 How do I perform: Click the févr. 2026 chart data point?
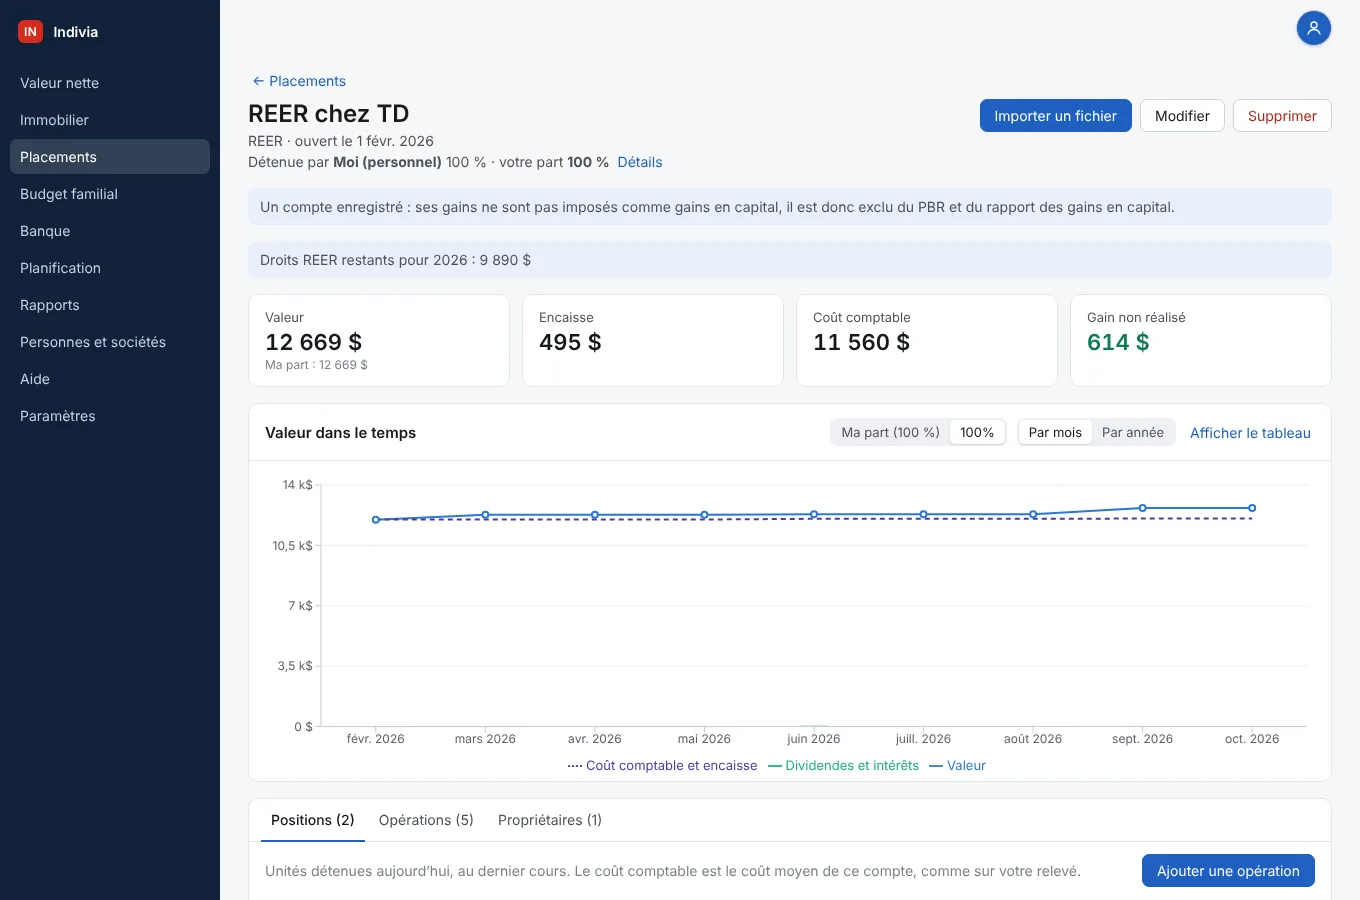click(376, 520)
